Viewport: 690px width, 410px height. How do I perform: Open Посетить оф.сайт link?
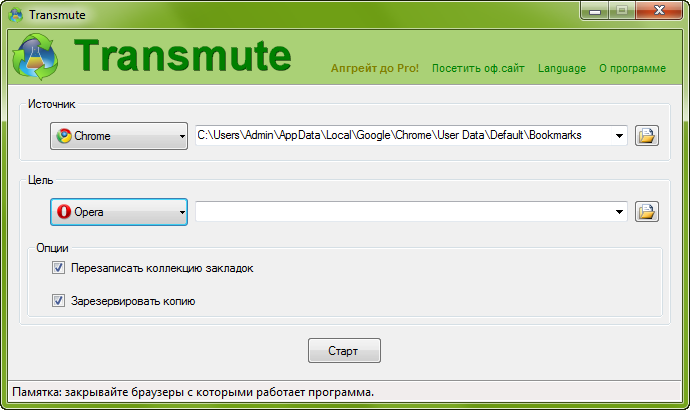tap(478, 68)
